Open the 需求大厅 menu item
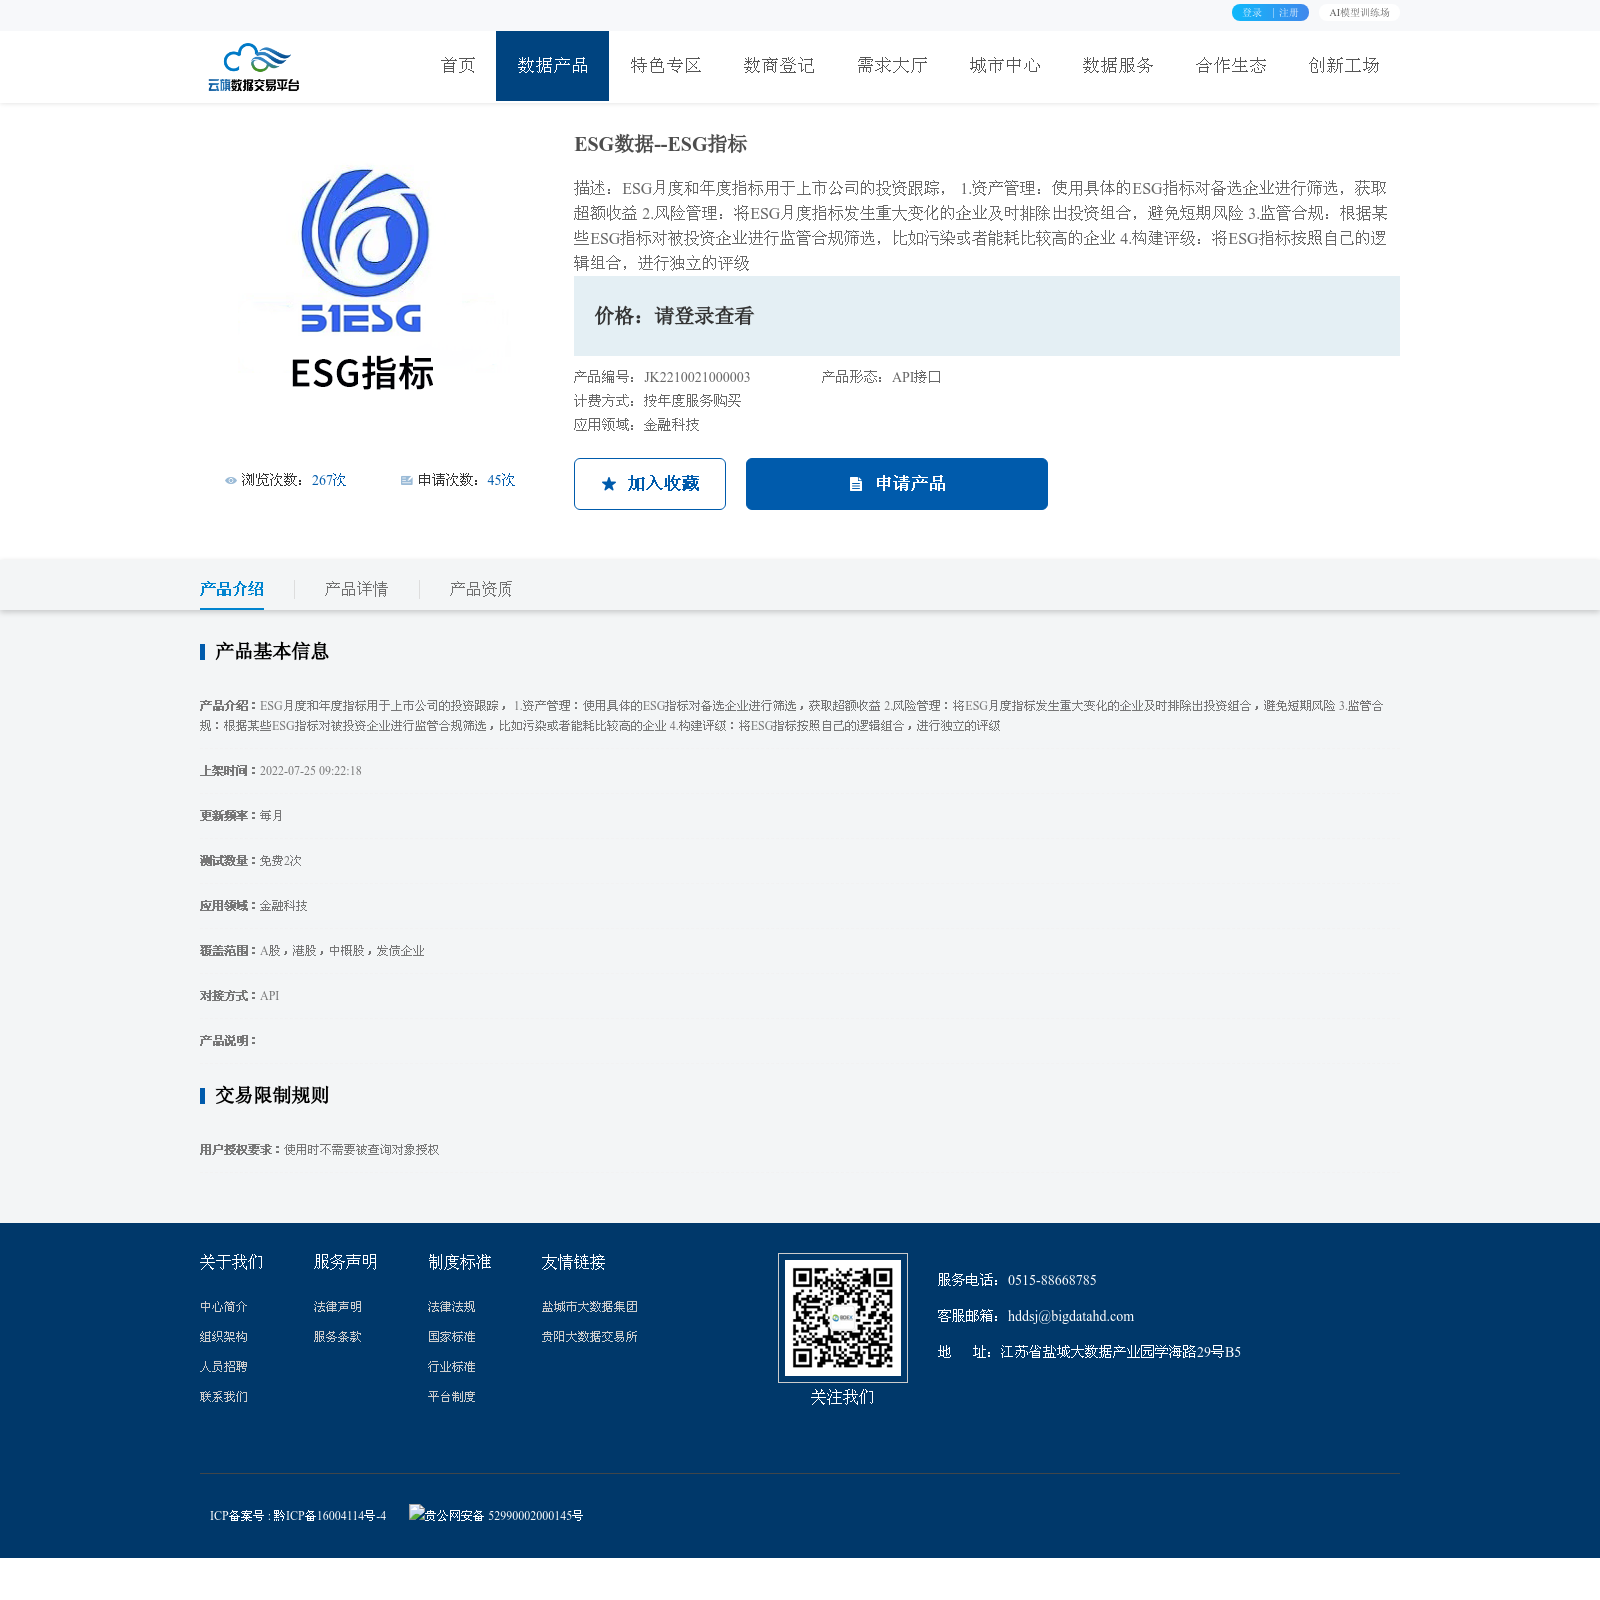 pyautogui.click(x=892, y=66)
